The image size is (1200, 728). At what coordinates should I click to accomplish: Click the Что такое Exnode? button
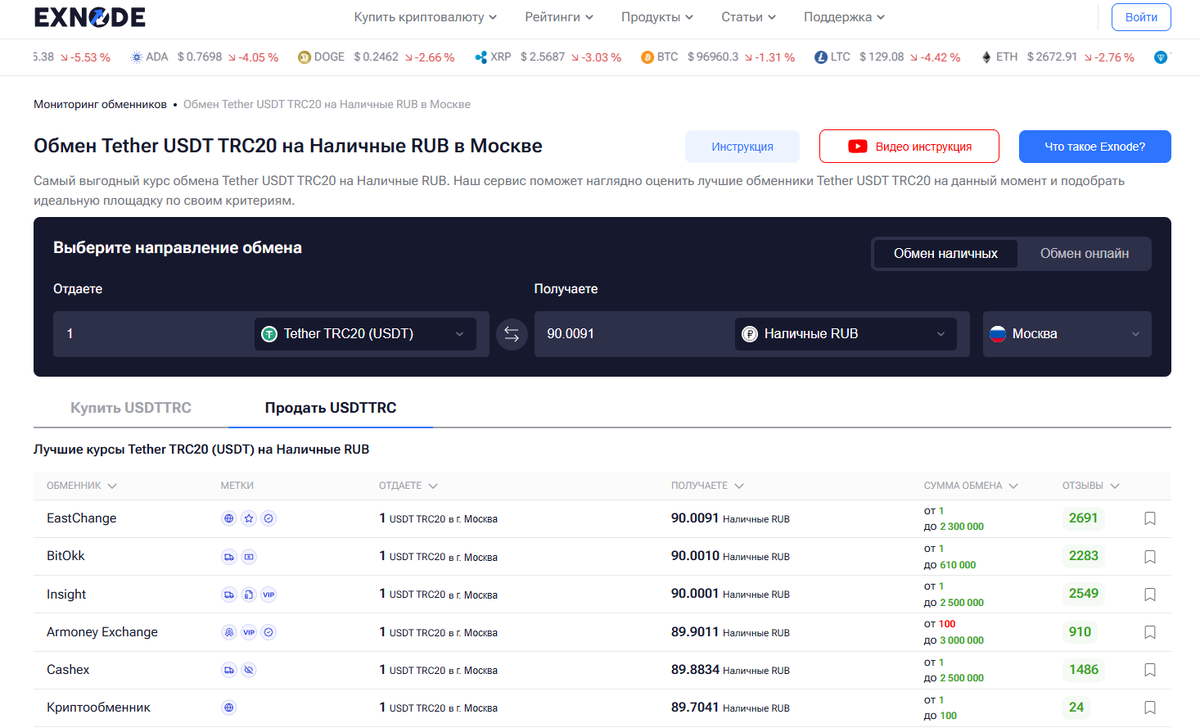tap(1094, 146)
